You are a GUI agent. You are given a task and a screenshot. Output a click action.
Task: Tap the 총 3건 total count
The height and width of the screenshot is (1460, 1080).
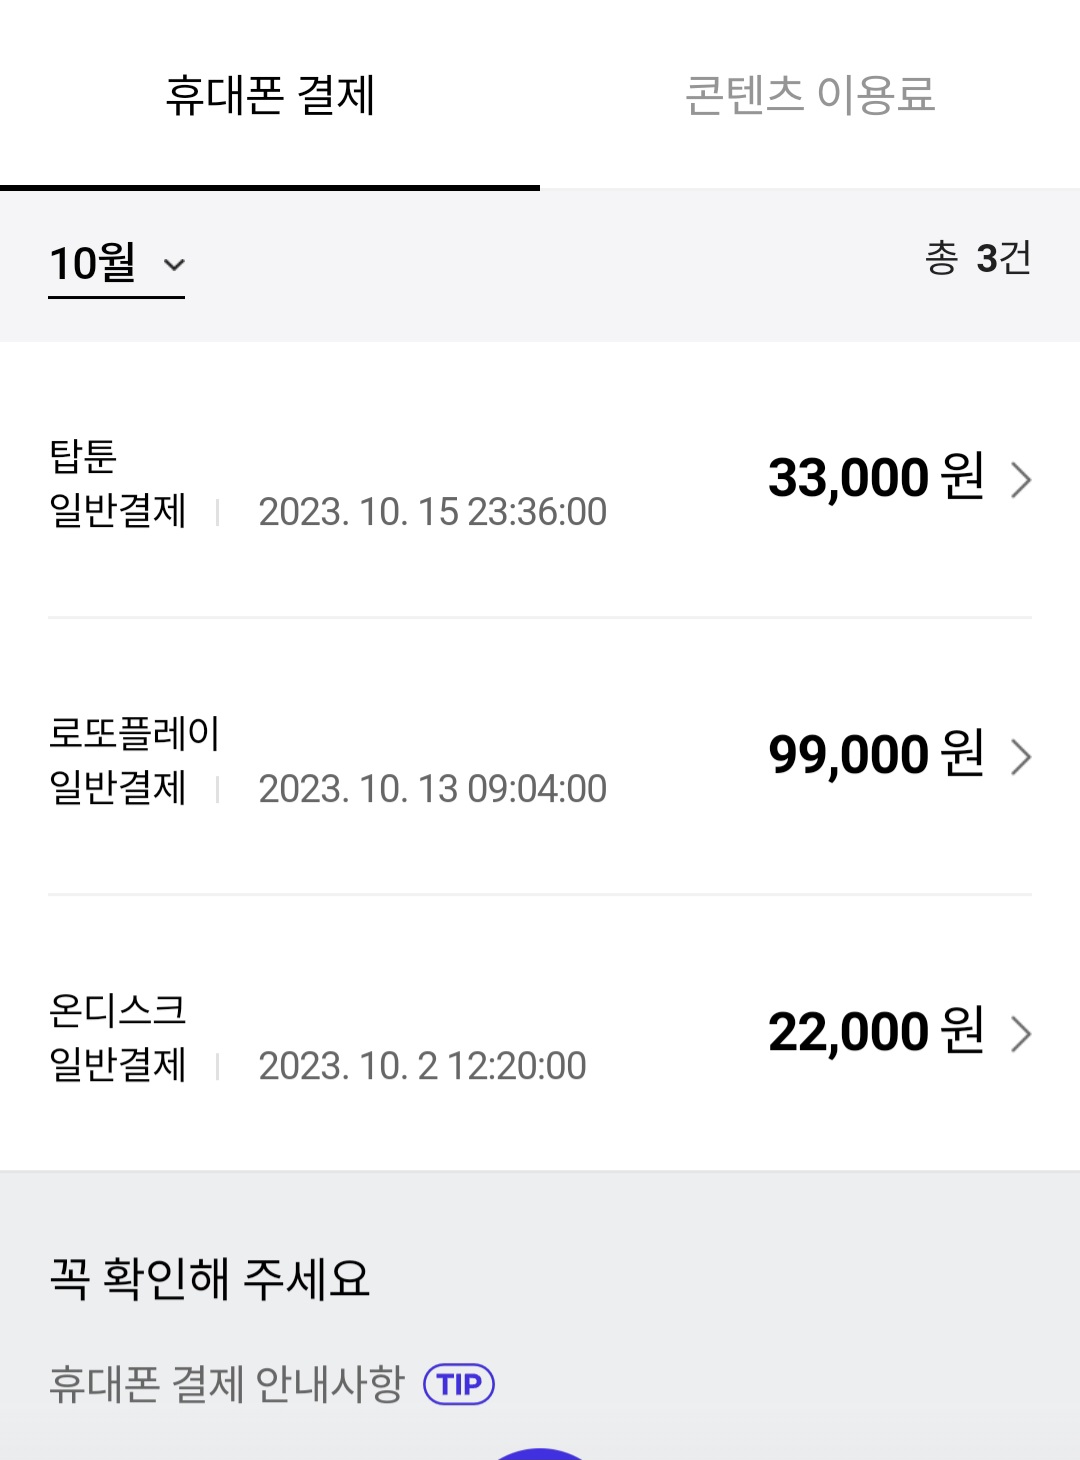(x=977, y=258)
